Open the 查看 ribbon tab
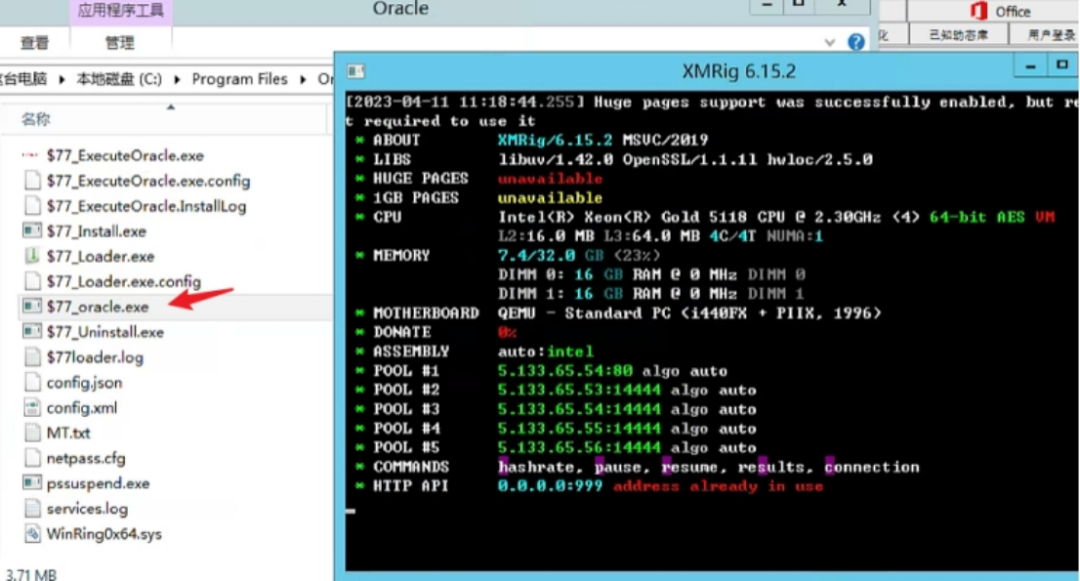 pos(34,43)
